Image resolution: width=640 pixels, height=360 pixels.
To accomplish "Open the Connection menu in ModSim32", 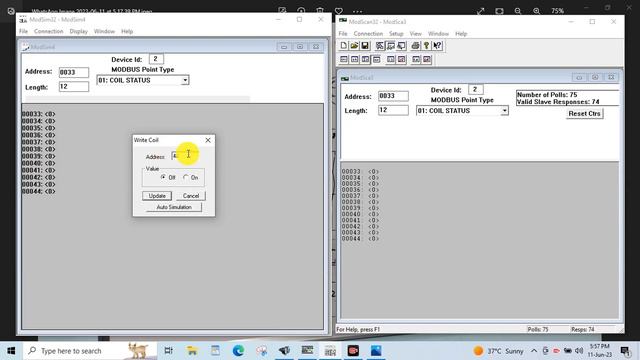I will click(49, 31).
